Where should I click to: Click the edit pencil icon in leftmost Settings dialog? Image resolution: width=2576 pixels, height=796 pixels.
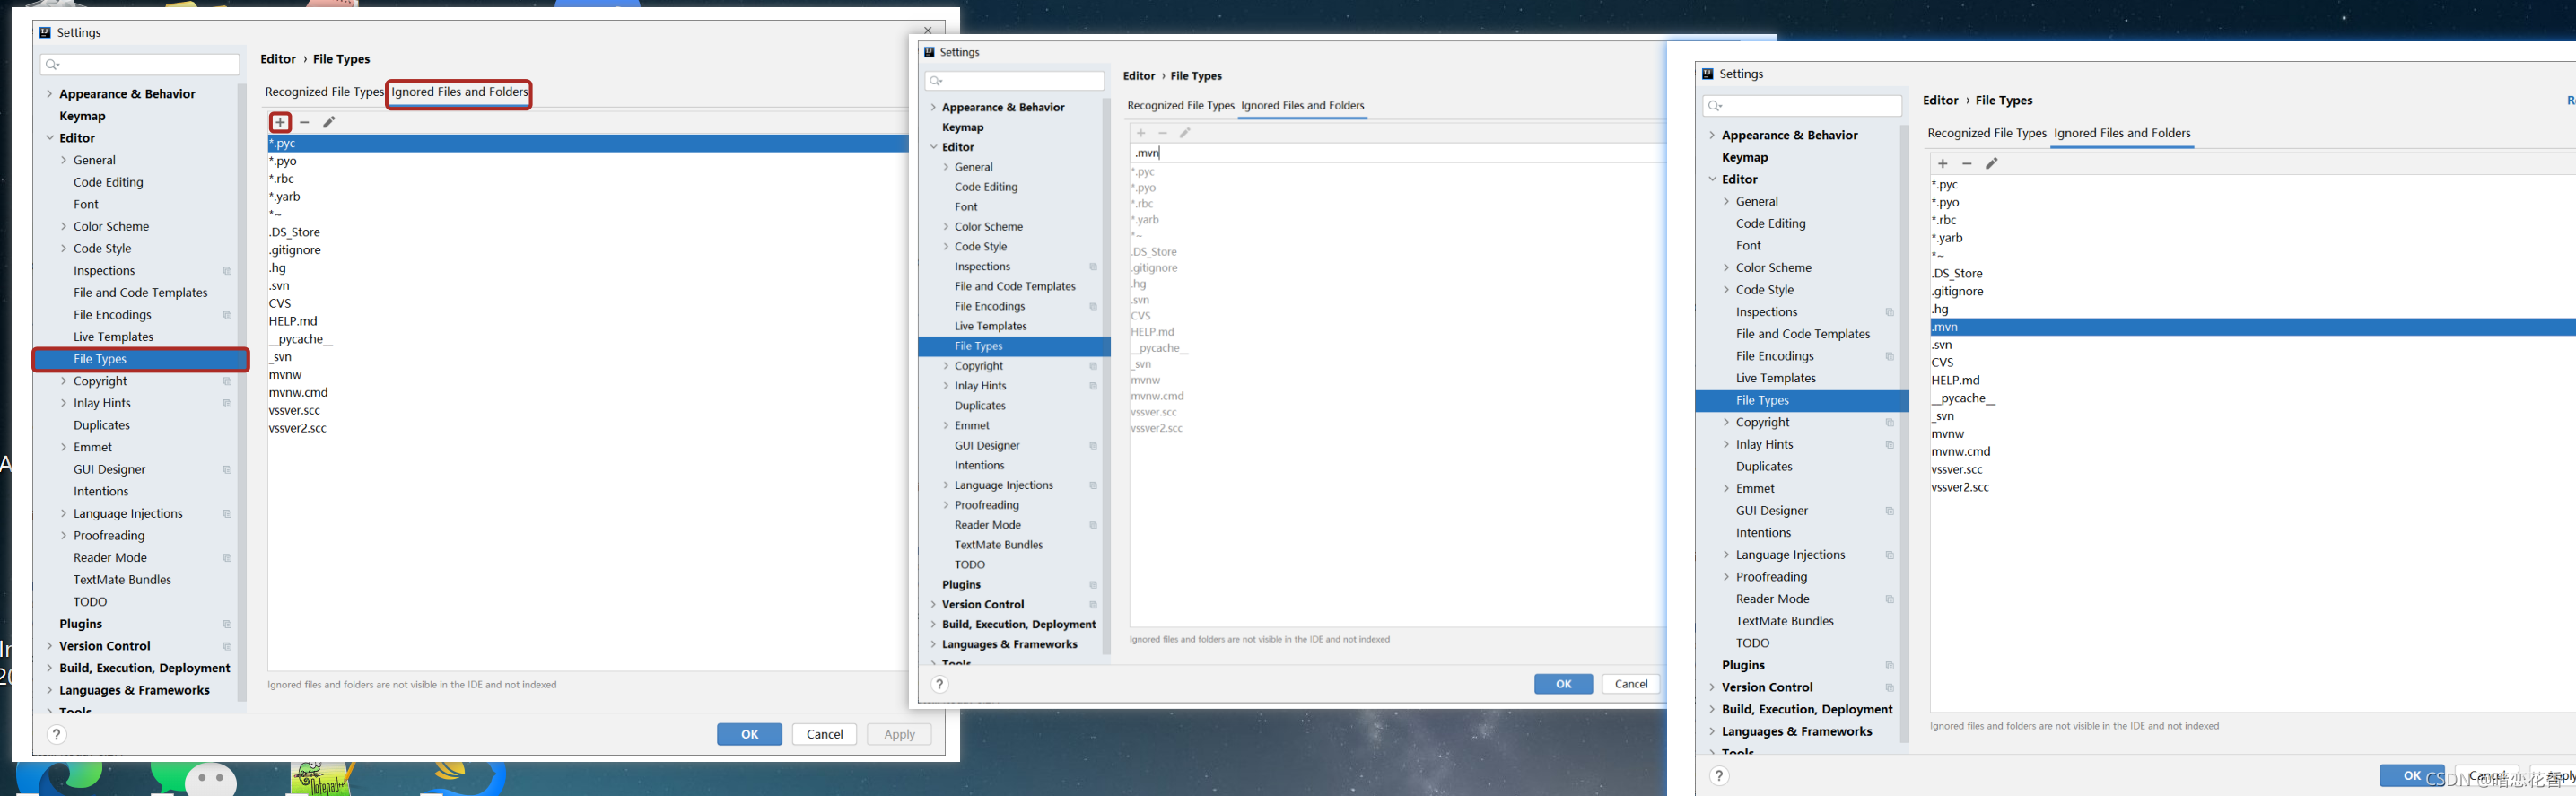click(x=329, y=122)
